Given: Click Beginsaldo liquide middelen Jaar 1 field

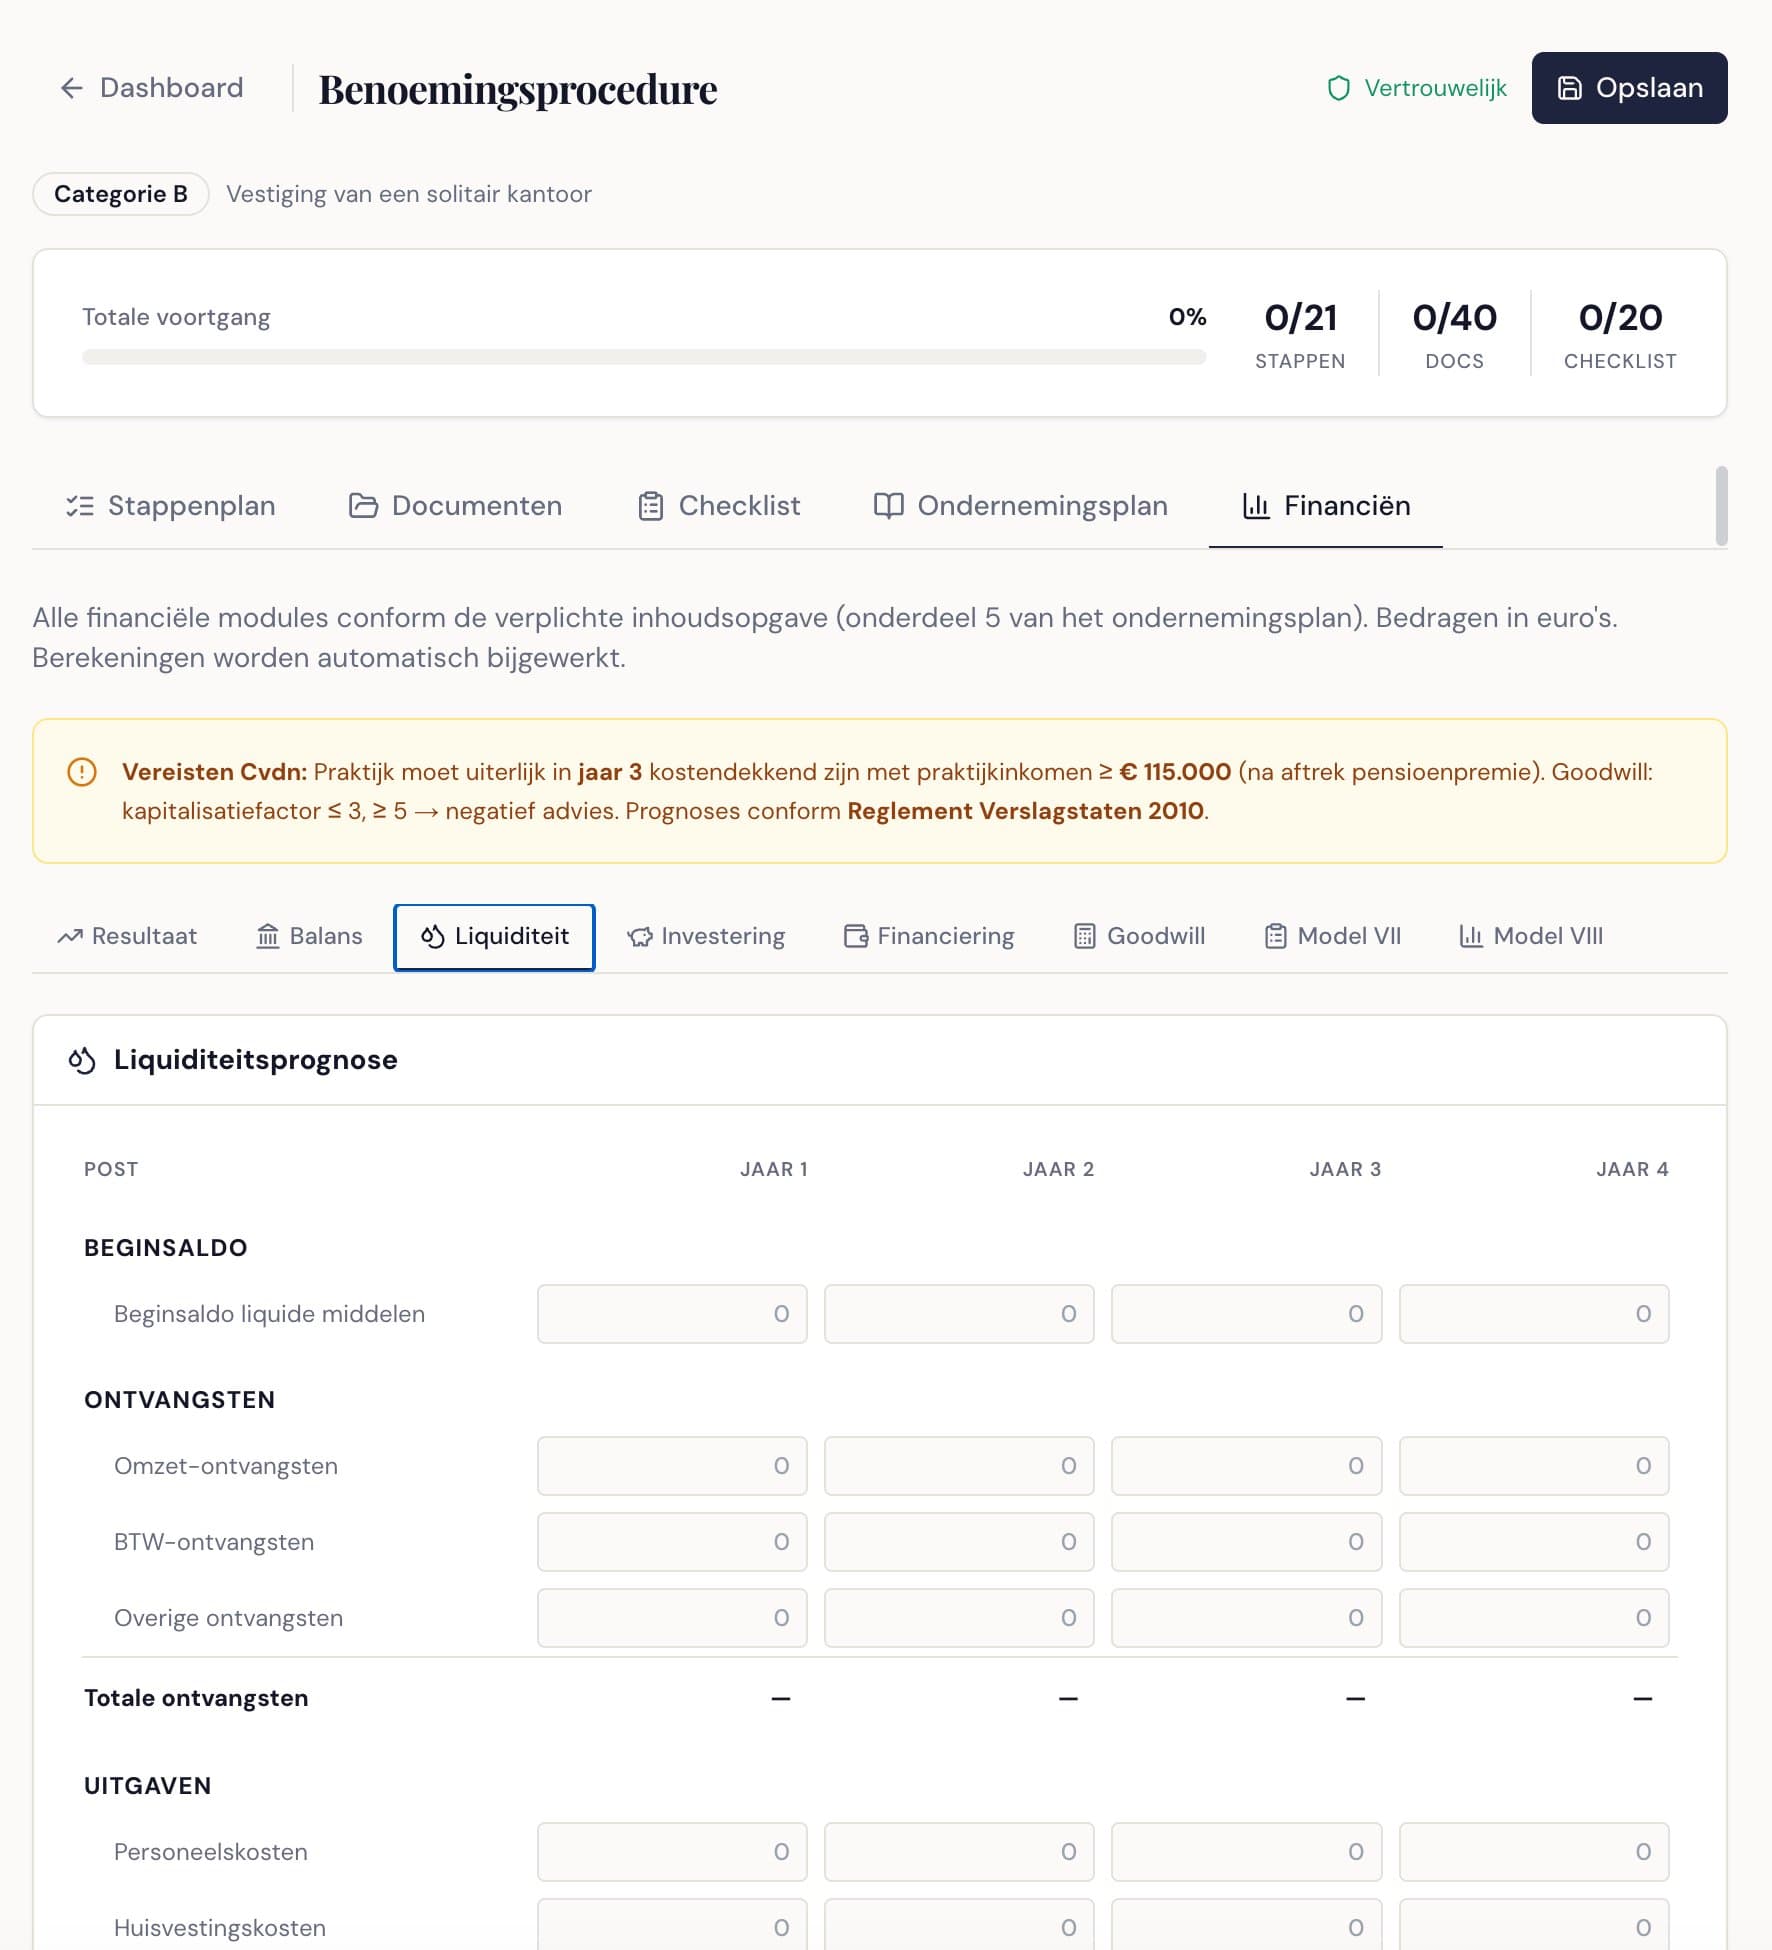Looking at the screenshot, I should (x=671, y=1314).
